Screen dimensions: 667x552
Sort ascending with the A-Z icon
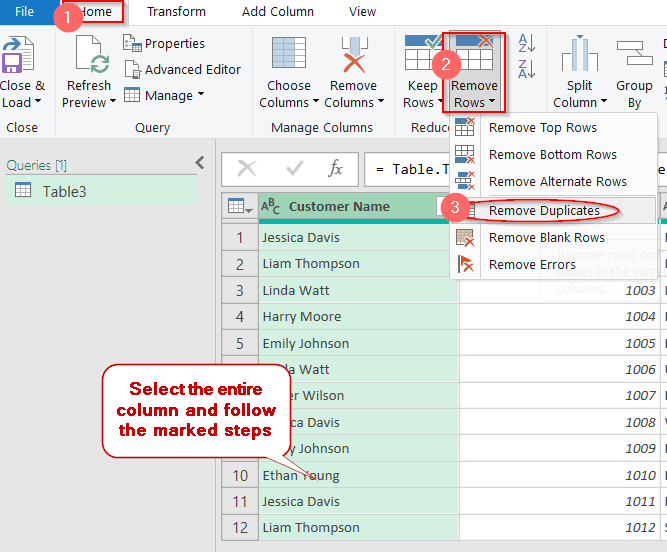(527, 43)
